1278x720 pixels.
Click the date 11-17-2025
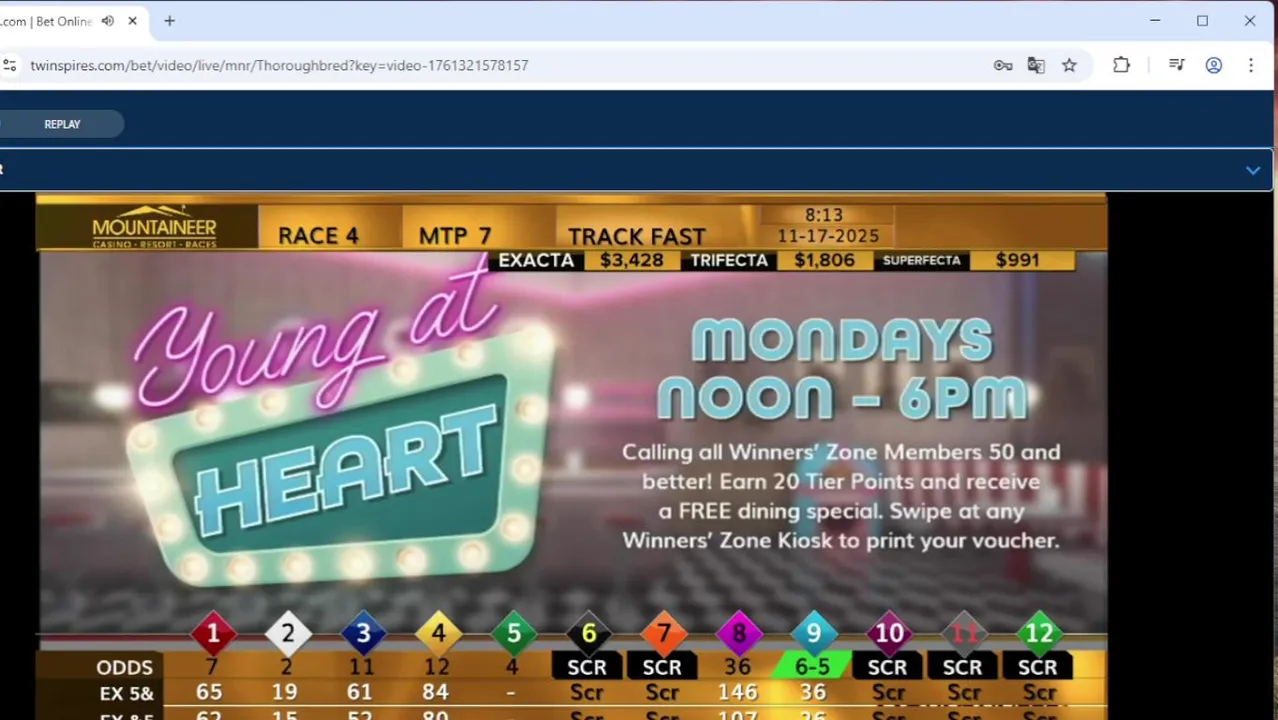pyautogui.click(x=829, y=236)
